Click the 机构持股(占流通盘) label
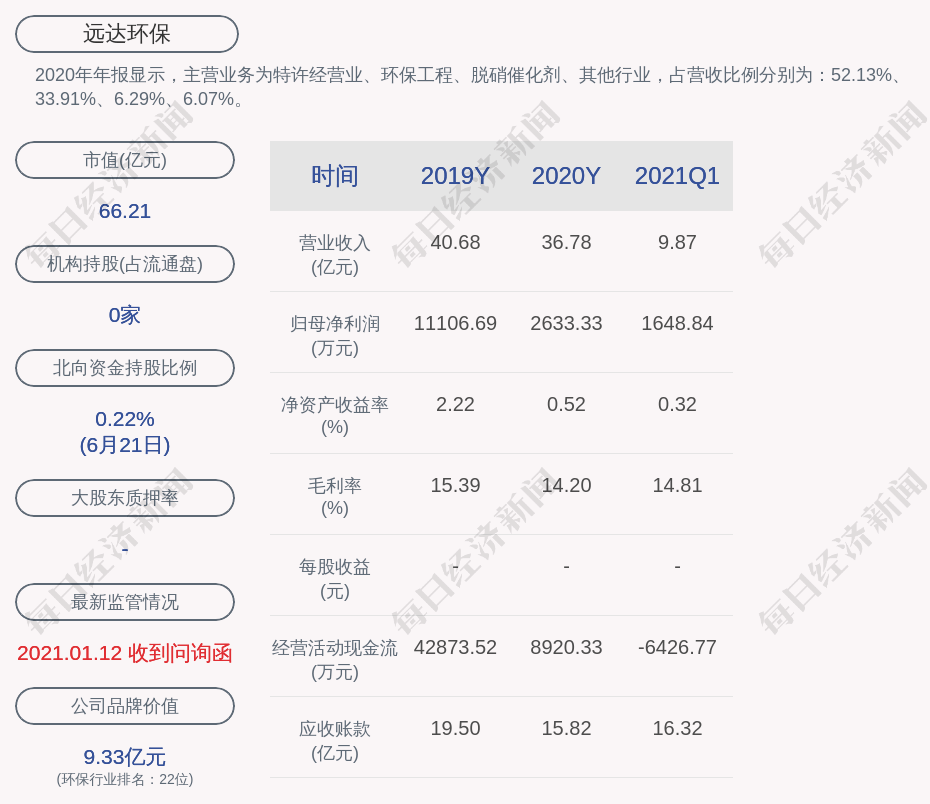This screenshot has width=930, height=804. point(125,263)
